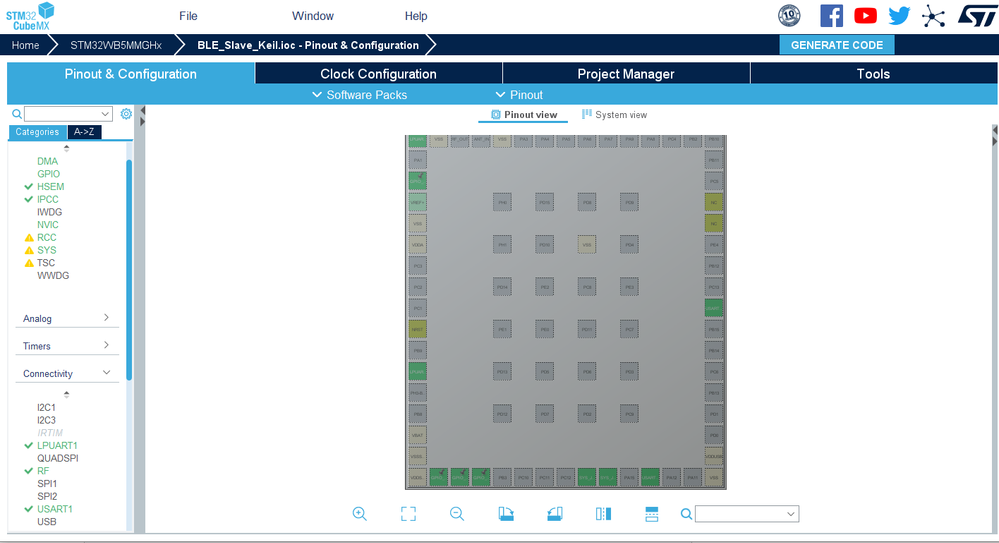999x543 pixels.
Task: Click the 10-year anniversary badge icon
Action: (x=789, y=16)
